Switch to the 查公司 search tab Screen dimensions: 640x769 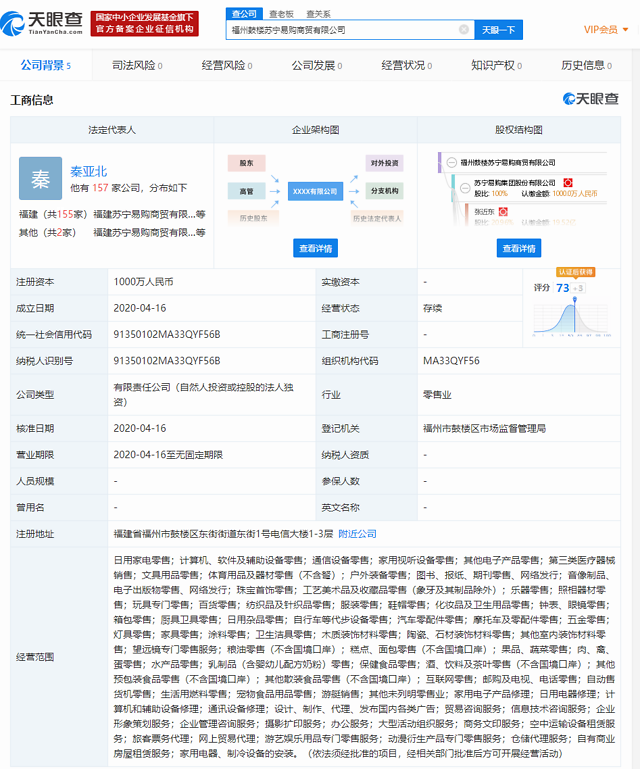pos(244,14)
